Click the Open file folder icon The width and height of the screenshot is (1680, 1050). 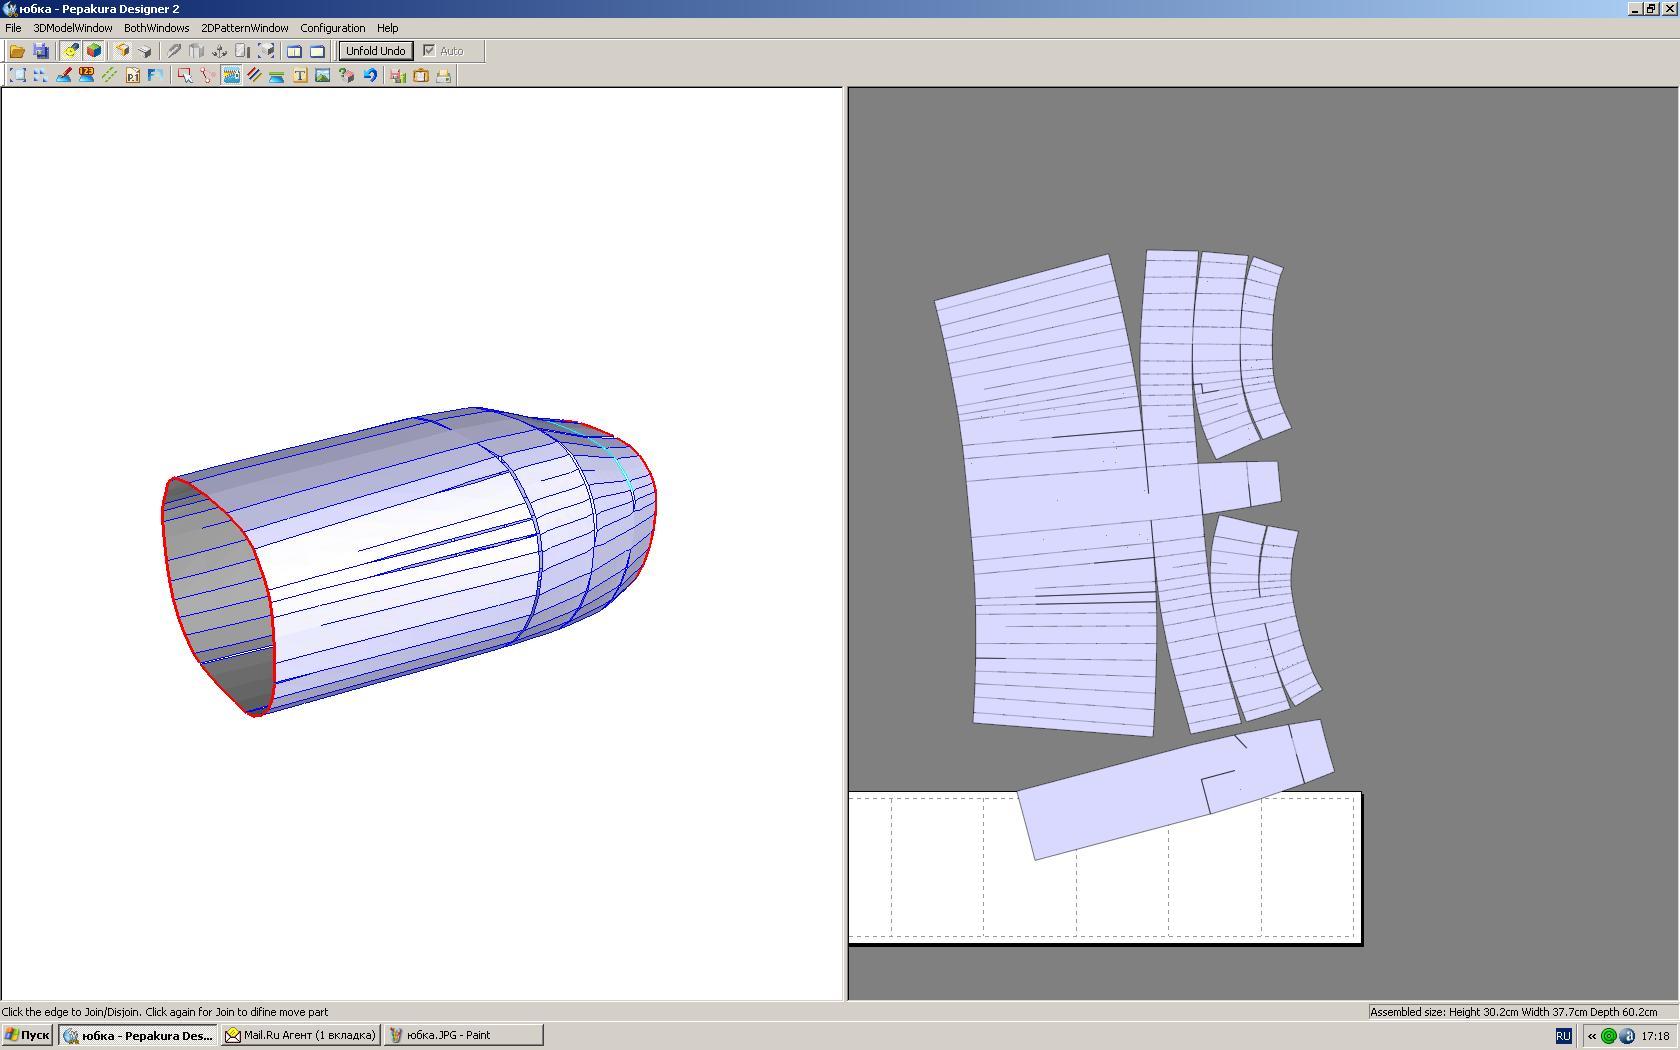[x=17, y=51]
